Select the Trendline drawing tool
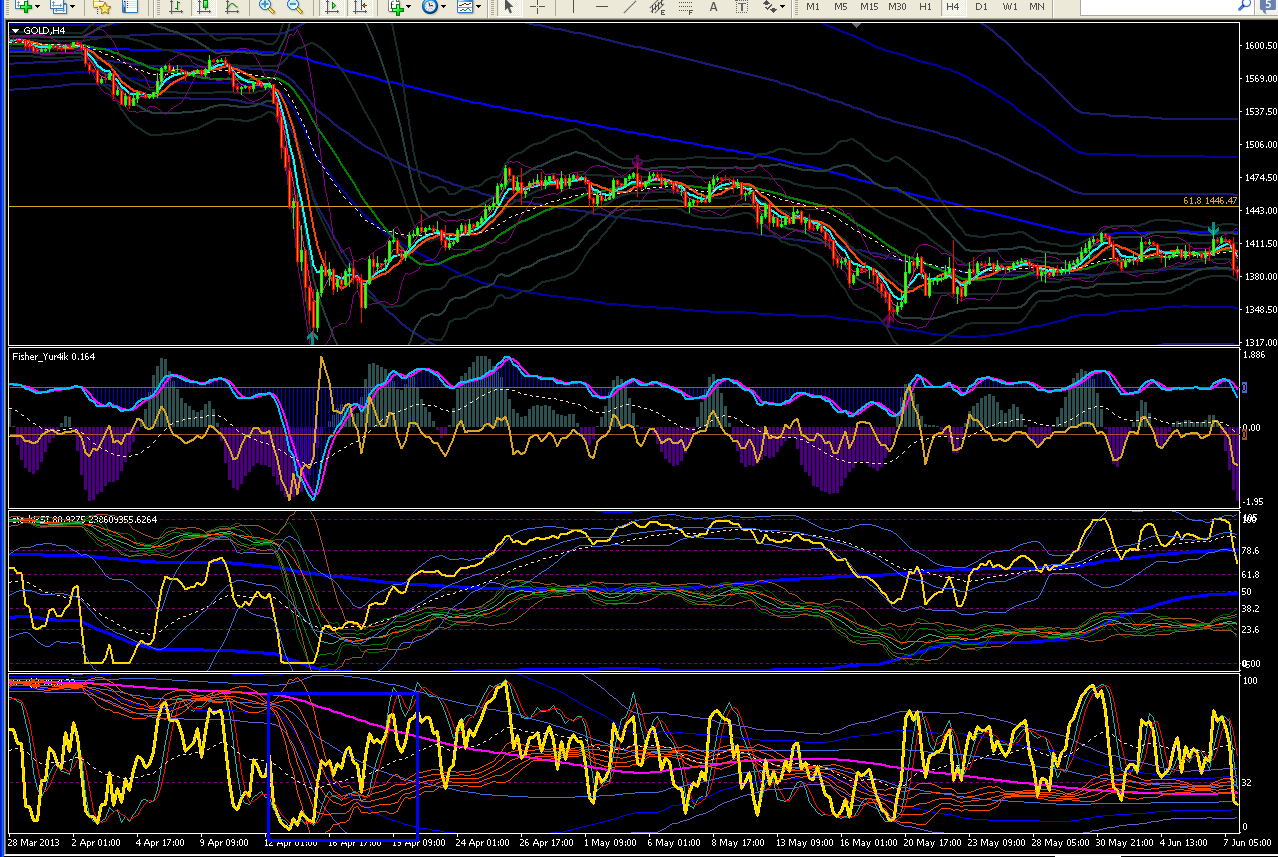 629,7
